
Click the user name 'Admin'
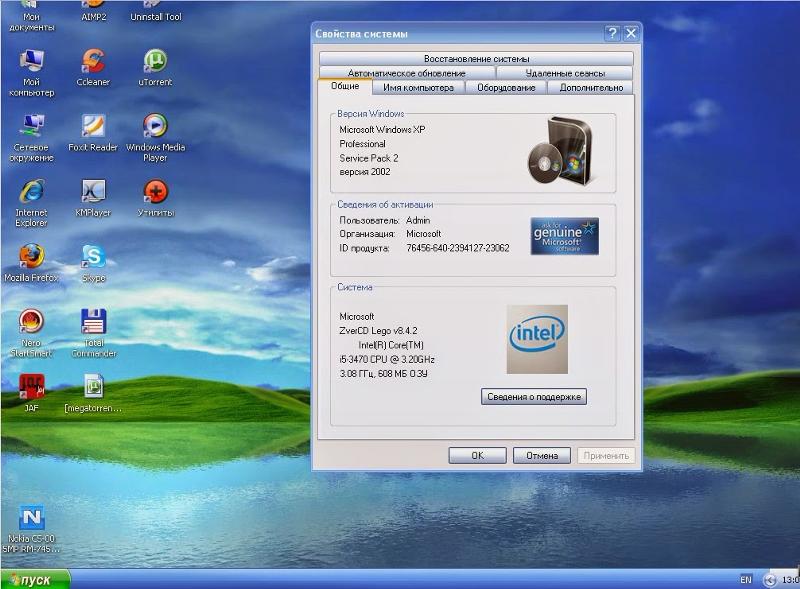pos(418,220)
